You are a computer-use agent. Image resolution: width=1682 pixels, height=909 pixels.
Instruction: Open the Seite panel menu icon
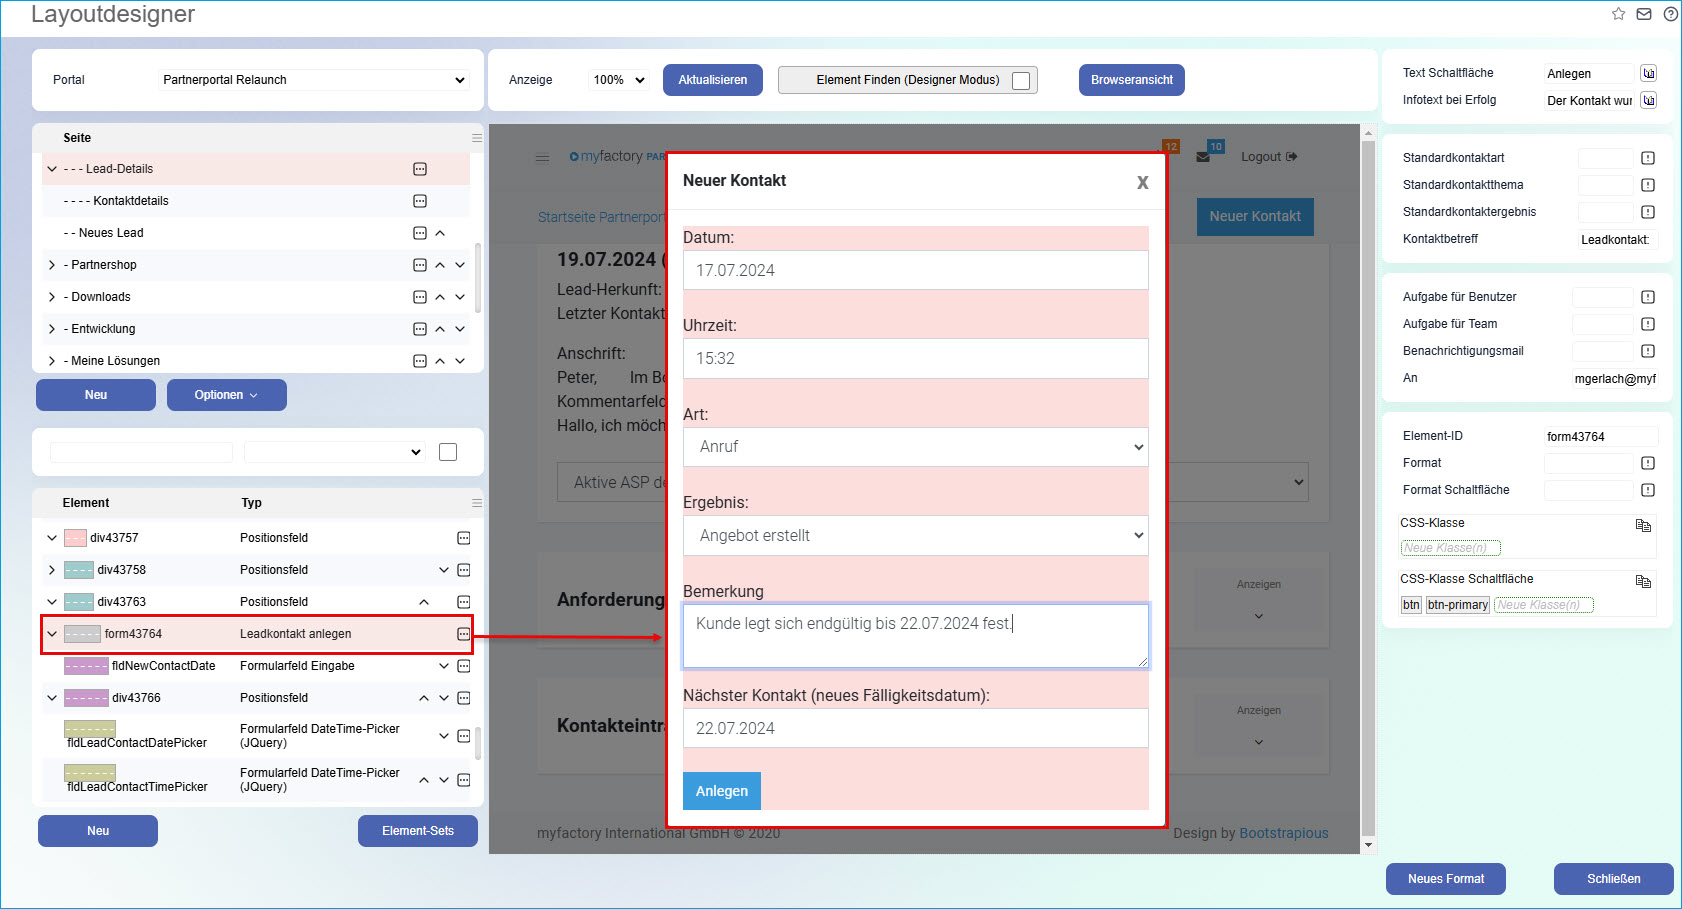click(477, 138)
